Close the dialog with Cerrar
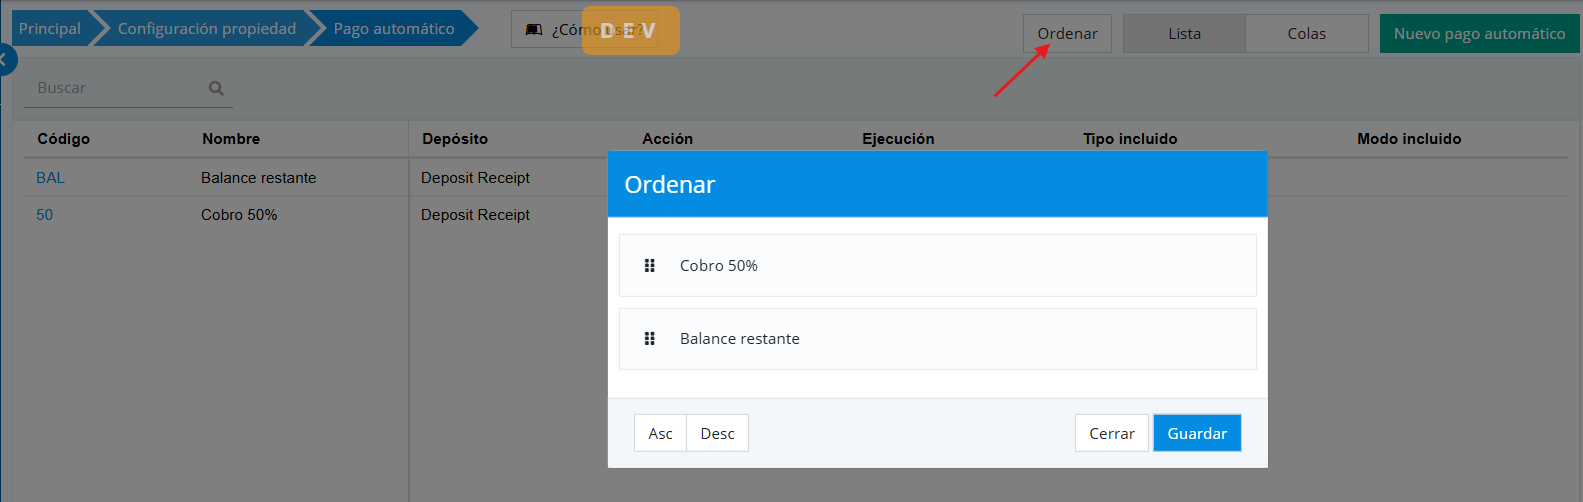 (1111, 434)
